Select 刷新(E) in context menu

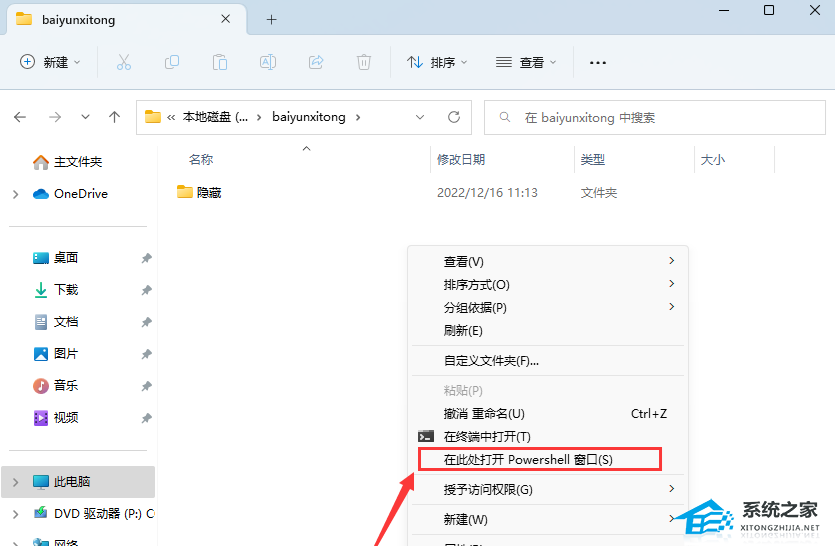point(463,330)
